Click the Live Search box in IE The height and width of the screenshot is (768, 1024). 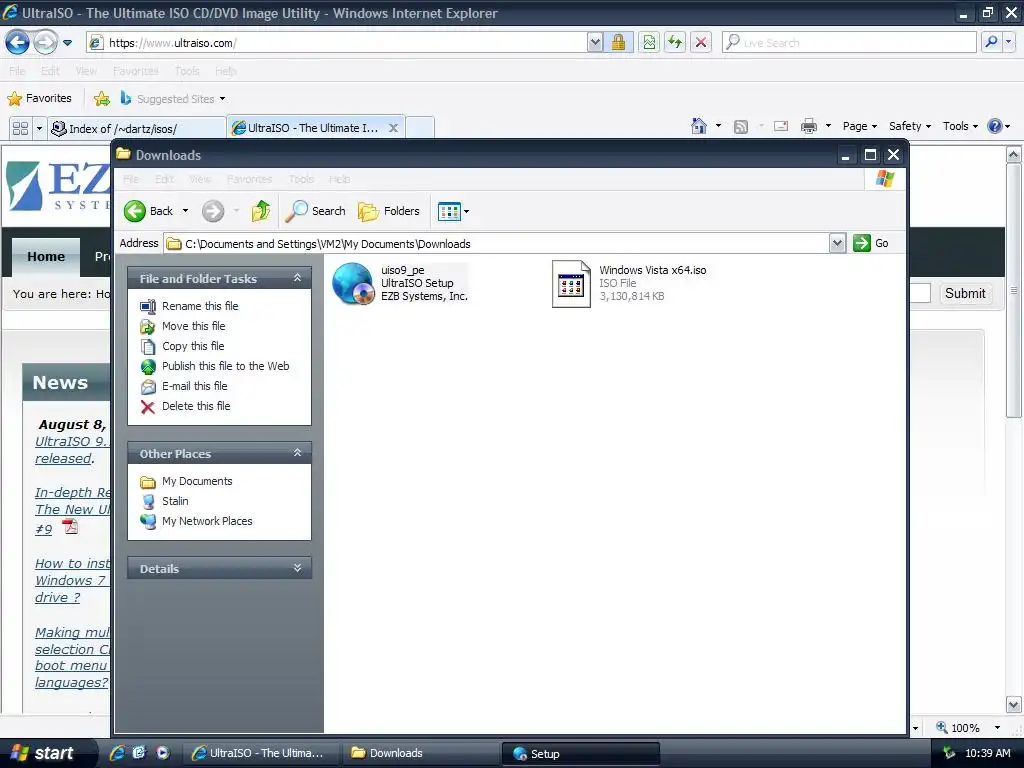849,43
